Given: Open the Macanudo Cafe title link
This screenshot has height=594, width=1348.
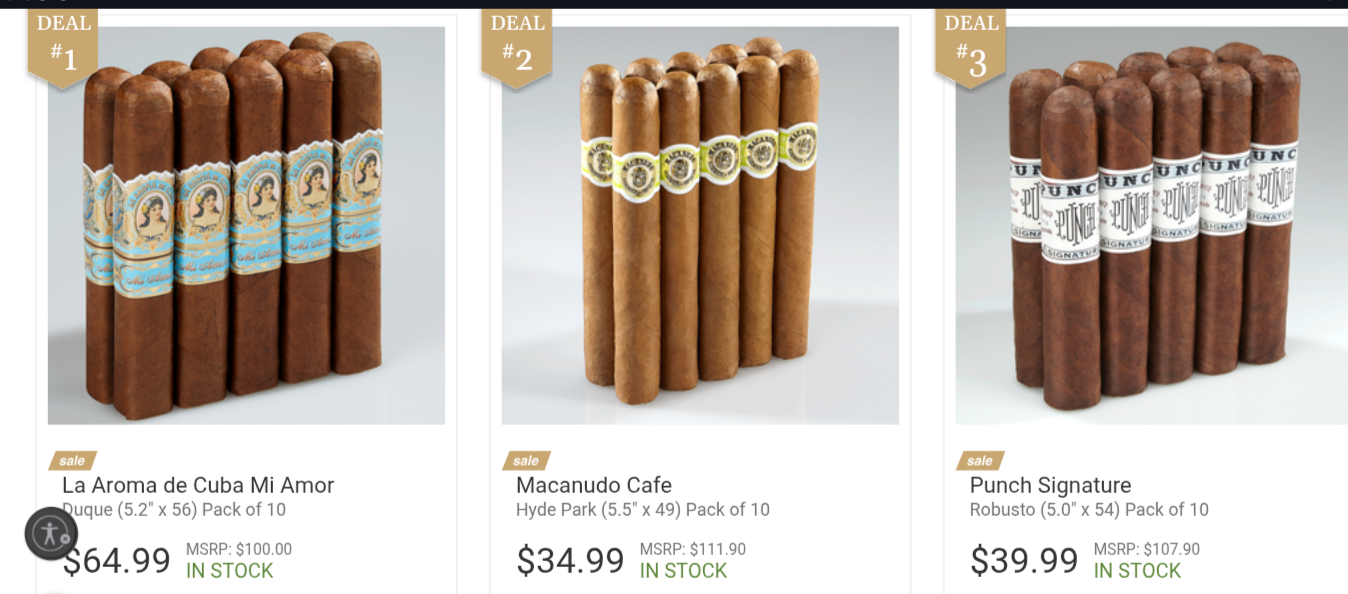Looking at the screenshot, I should tap(594, 485).
